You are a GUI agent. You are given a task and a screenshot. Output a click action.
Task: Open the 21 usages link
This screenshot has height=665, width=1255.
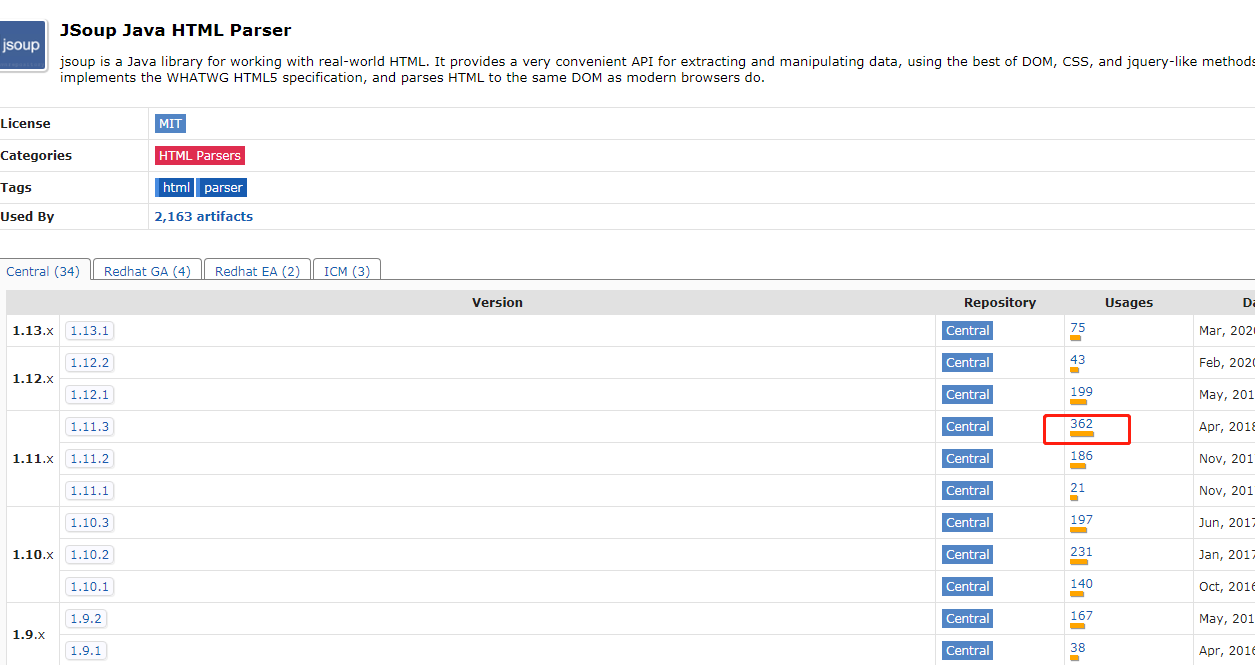point(1077,488)
